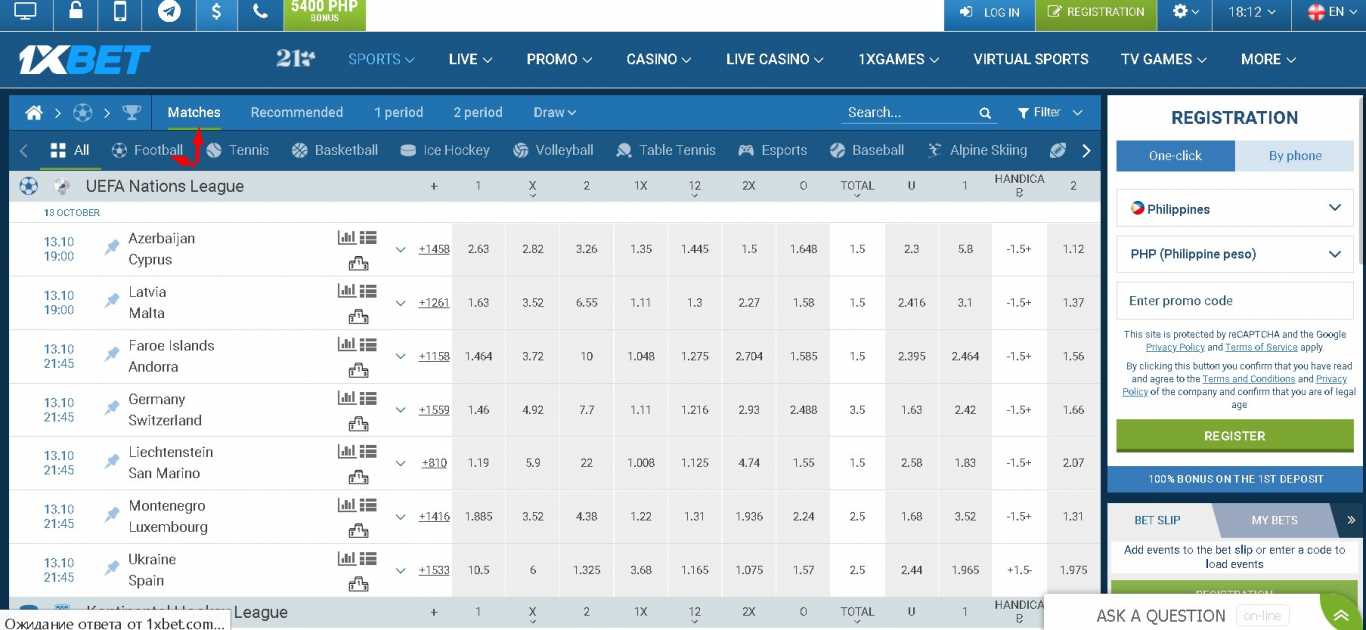Open the SPORTS menu
The width and height of the screenshot is (1366, 630).
tap(381, 59)
